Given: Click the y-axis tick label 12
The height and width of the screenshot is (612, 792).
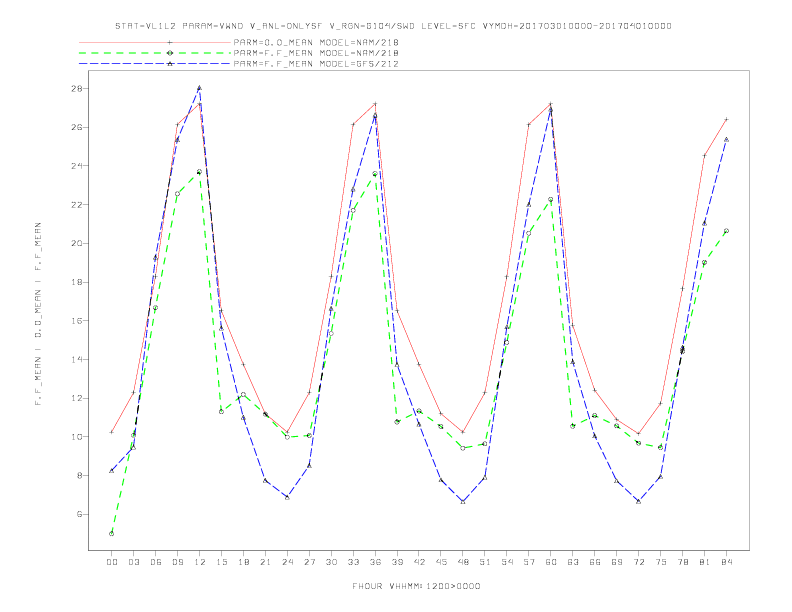Looking at the screenshot, I should click(x=77, y=398).
